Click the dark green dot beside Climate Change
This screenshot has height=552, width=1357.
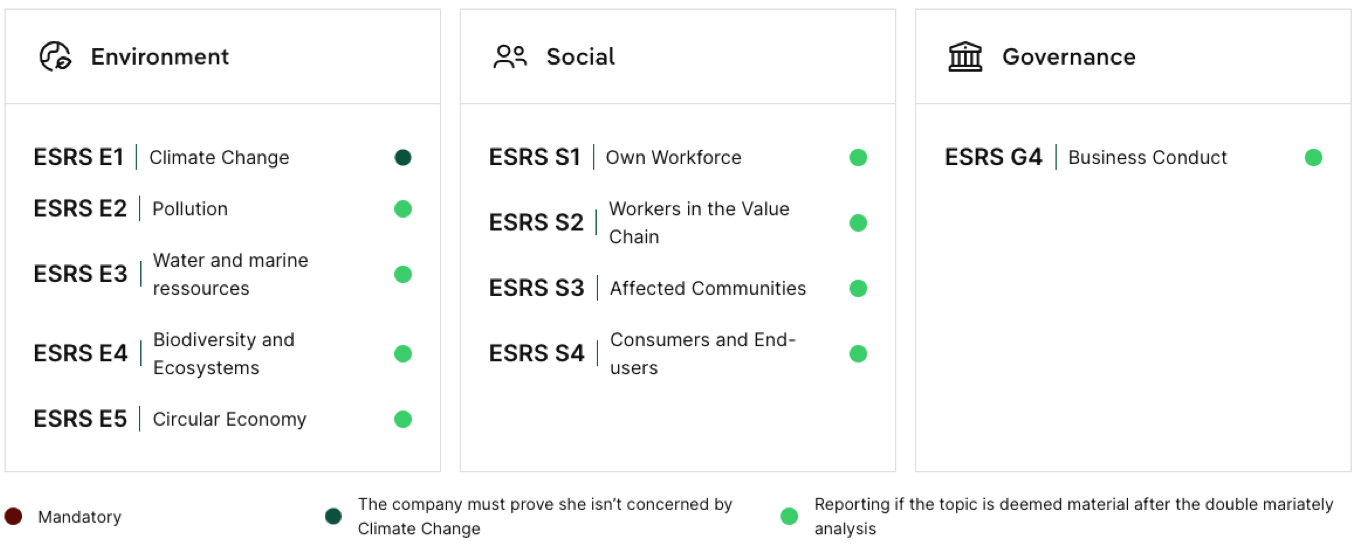click(403, 157)
